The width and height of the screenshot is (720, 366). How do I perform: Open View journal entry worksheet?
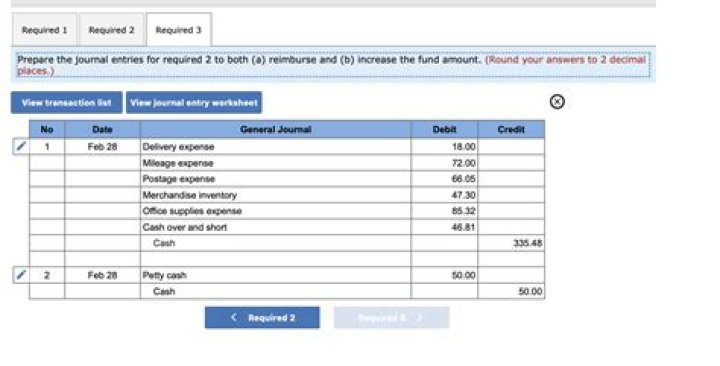[194, 102]
